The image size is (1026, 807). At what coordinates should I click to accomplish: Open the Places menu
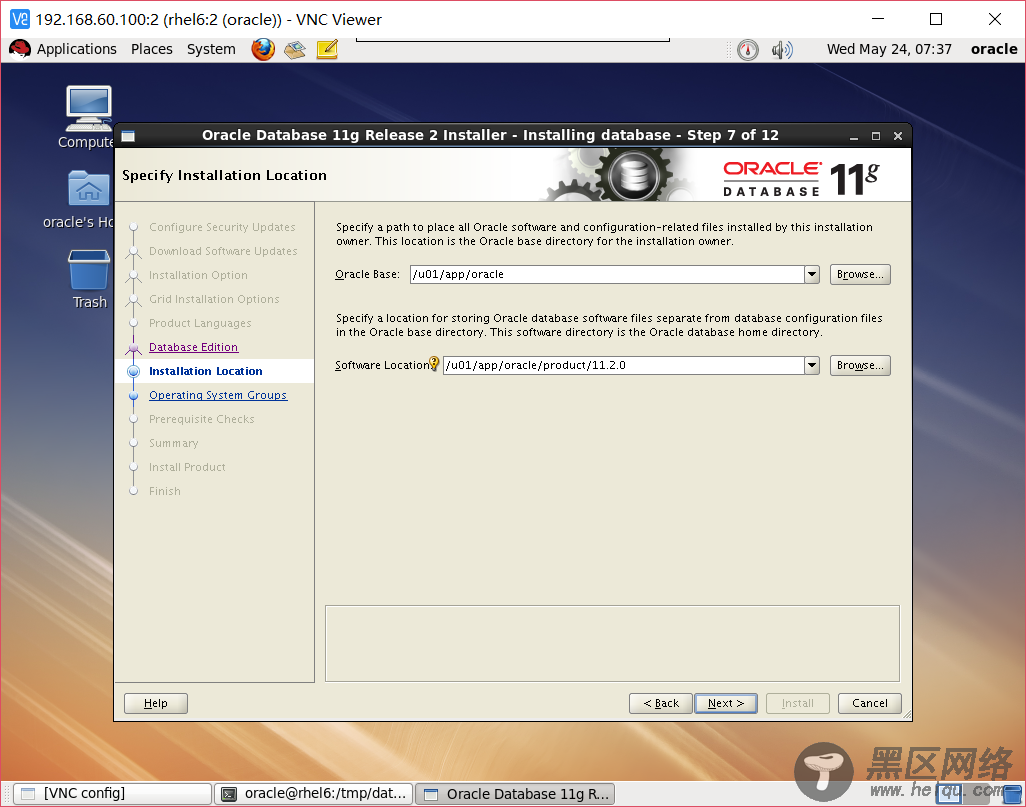tap(152, 49)
